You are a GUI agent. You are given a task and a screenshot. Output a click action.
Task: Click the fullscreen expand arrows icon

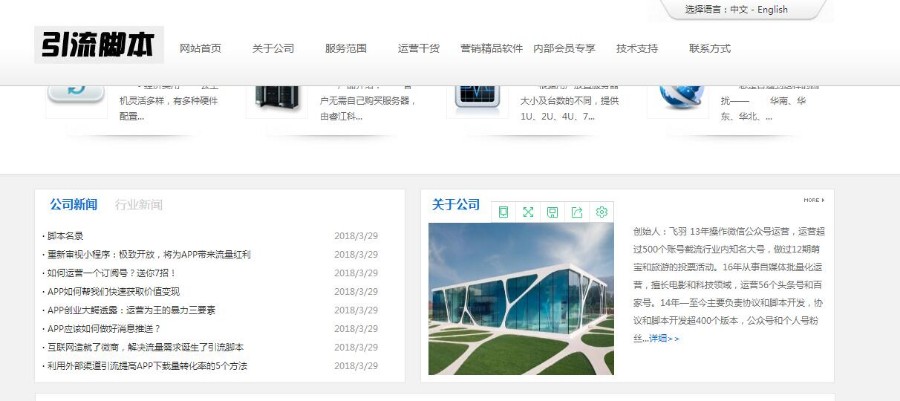[x=528, y=212]
